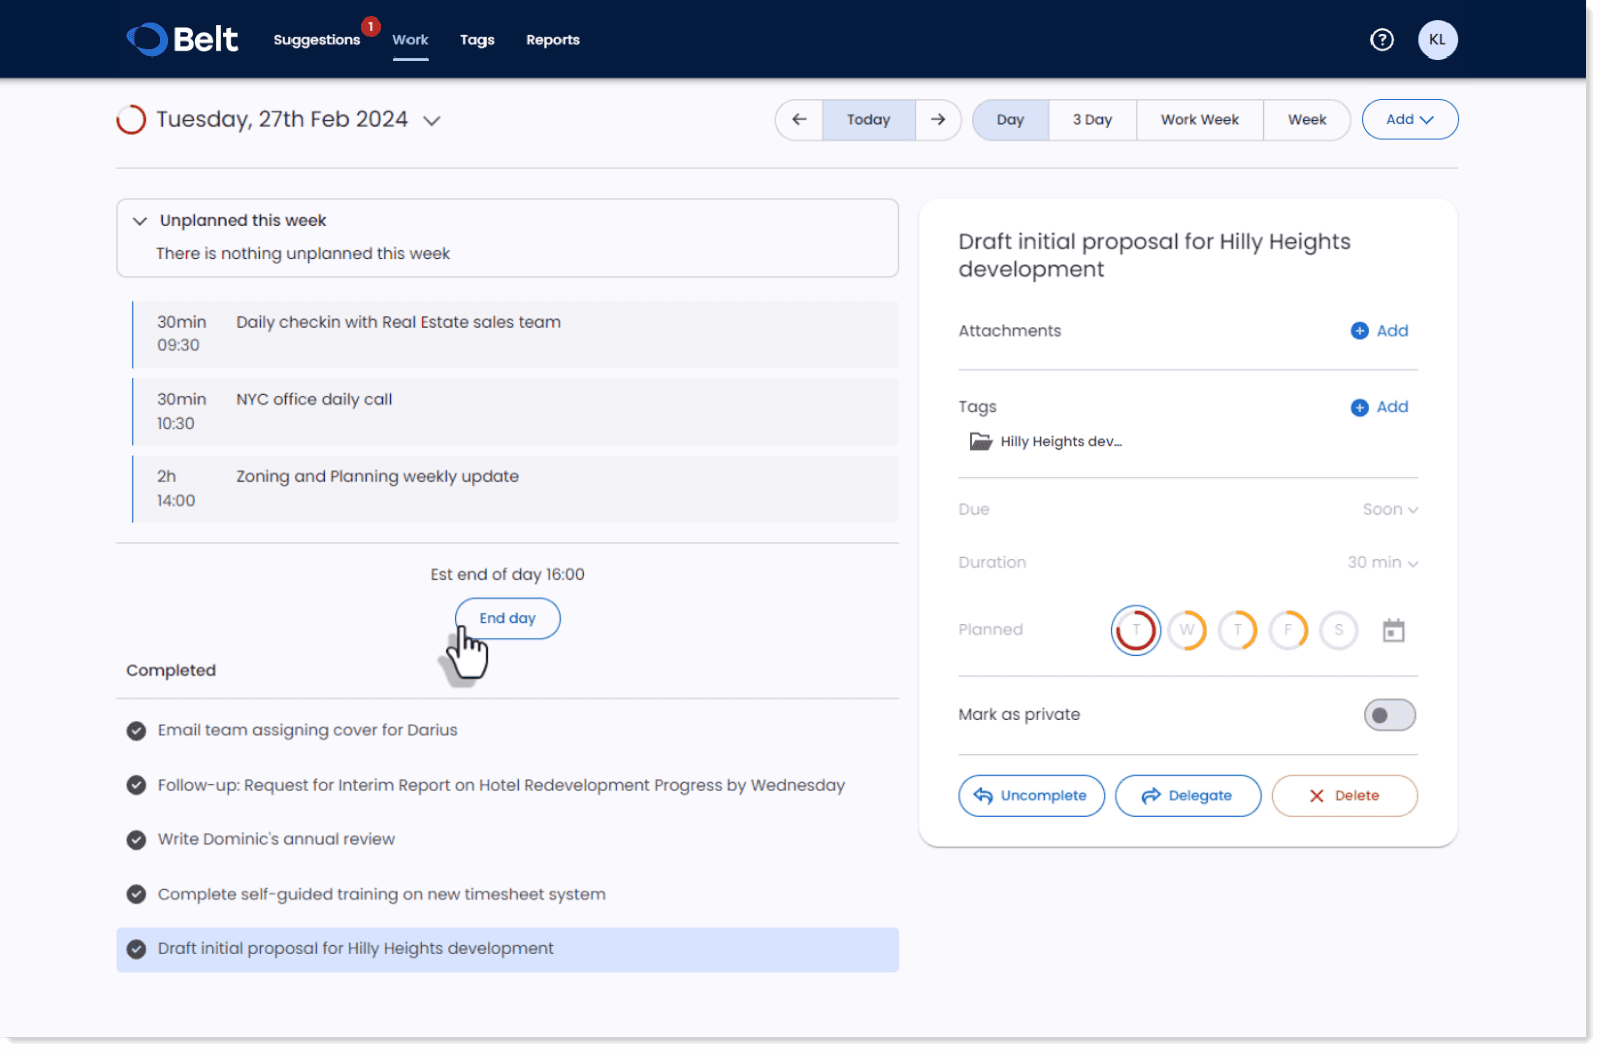Image resolution: width=1600 pixels, height=1051 pixels.
Task: Select Friday planned day circle
Action: 1288,630
